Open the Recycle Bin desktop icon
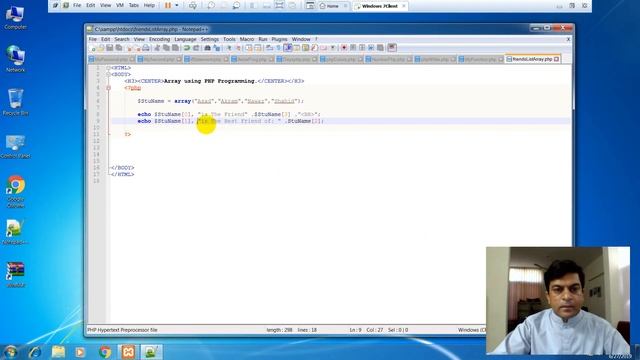The width and height of the screenshot is (640, 360). [16, 102]
